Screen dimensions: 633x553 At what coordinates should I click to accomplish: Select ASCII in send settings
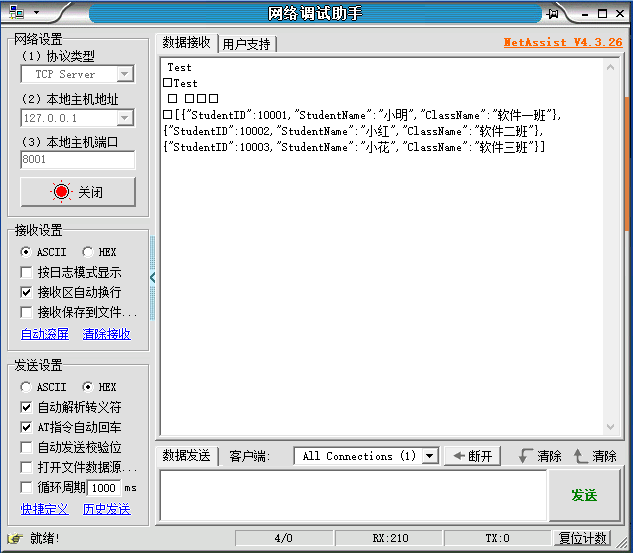(x=43, y=387)
